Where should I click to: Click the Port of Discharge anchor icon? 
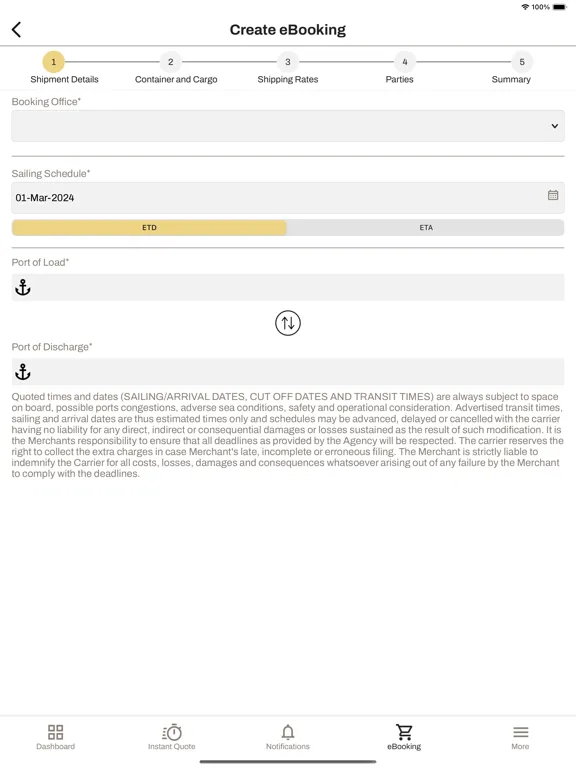tap(23, 372)
